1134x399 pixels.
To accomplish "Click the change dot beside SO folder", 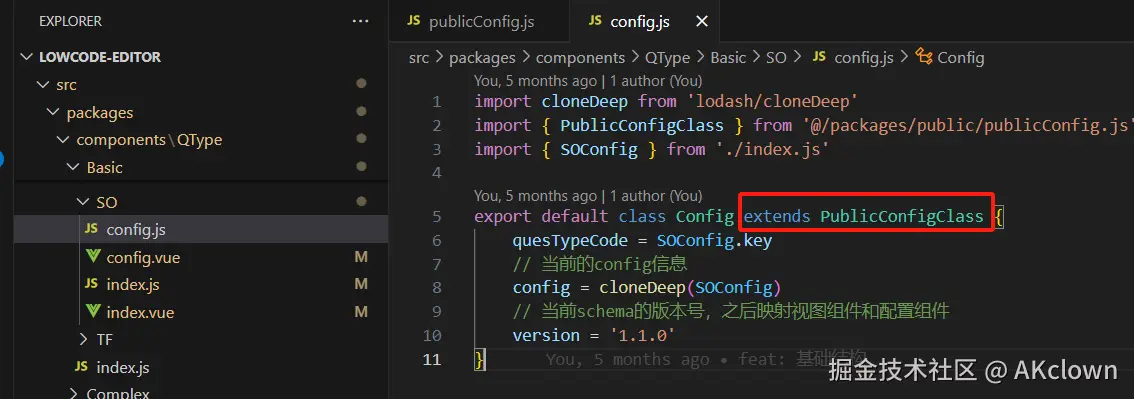I will (x=362, y=202).
